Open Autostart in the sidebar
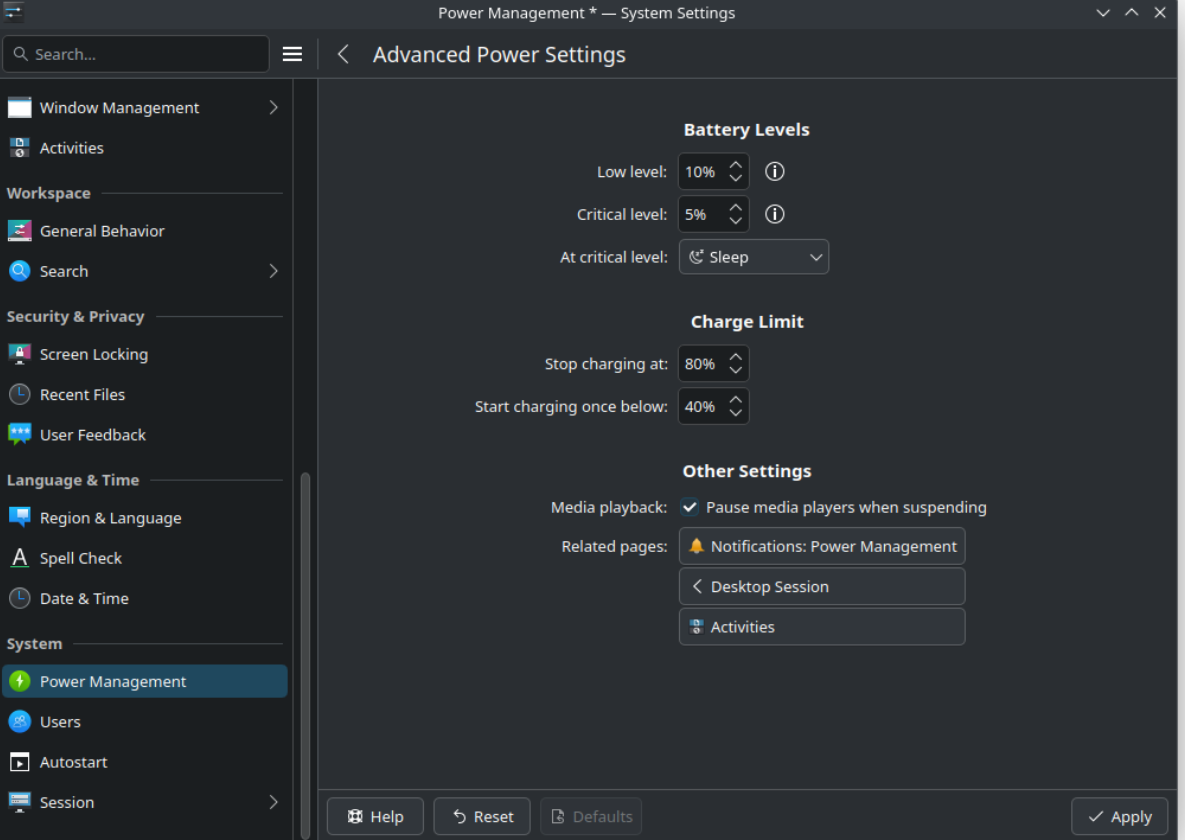This screenshot has height=840, width=1185. point(73,762)
